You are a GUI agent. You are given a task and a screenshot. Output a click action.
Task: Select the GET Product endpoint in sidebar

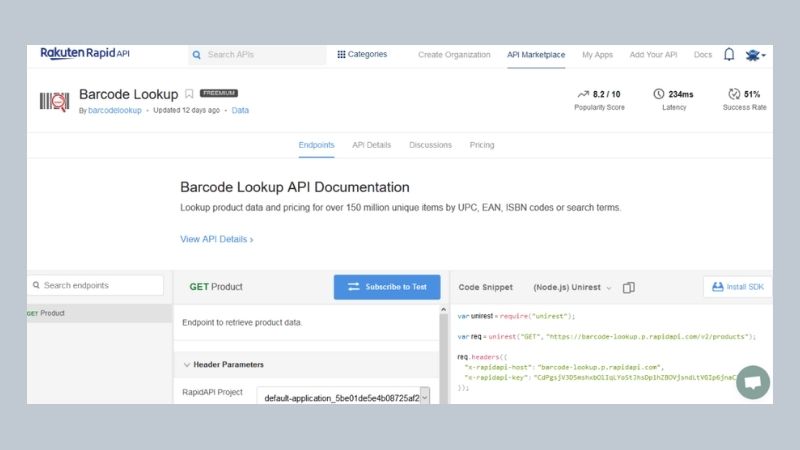(x=99, y=313)
